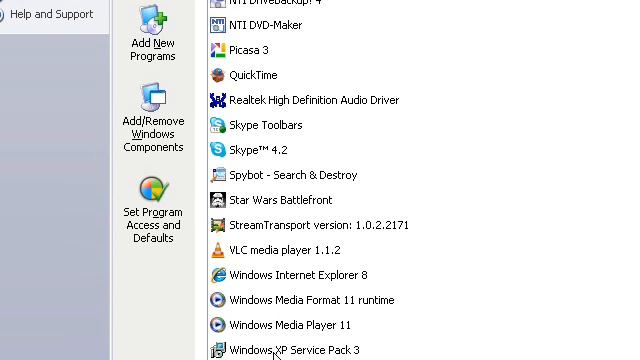Open Add New Programs icon
Screen dimensions: 640x360
[153, 20]
